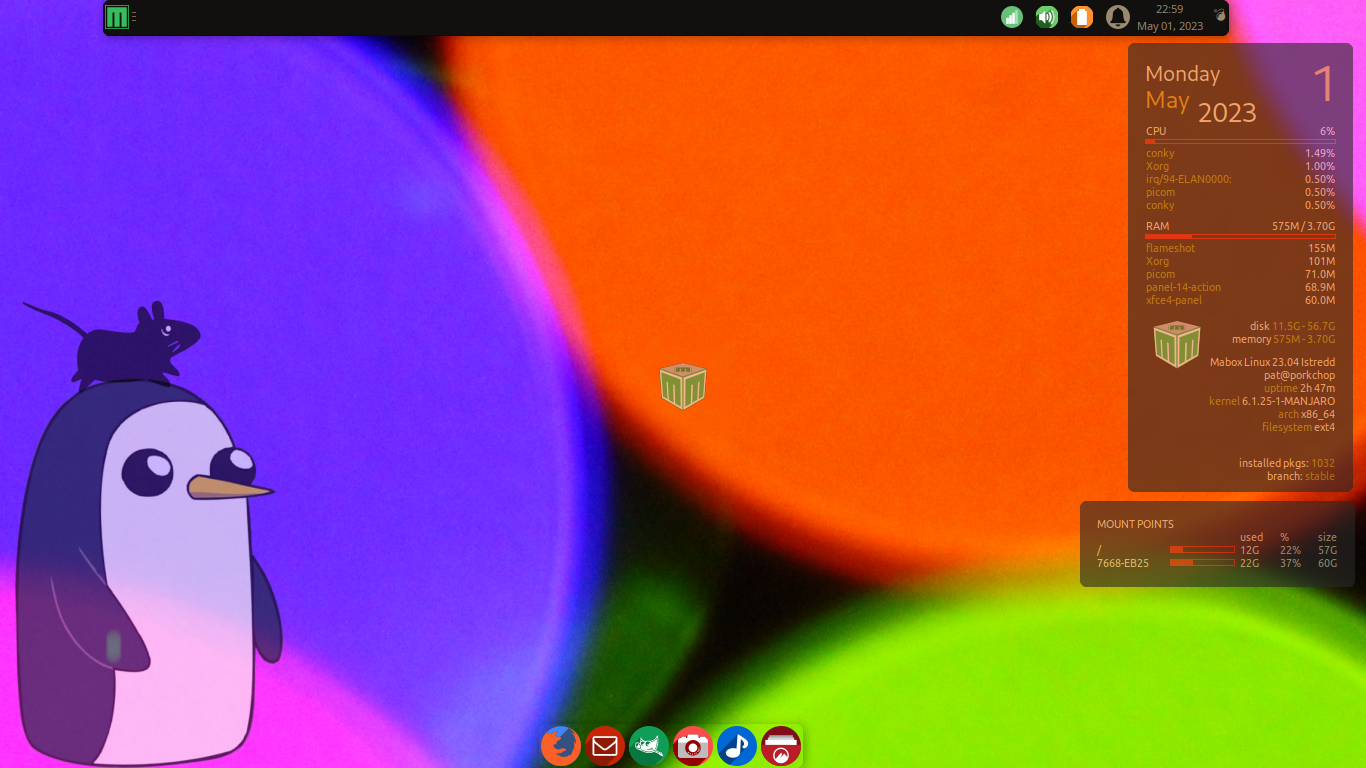Click the 7668-EB25 mount usage bar
Image resolution: width=1366 pixels, height=768 pixels.
coord(1202,563)
